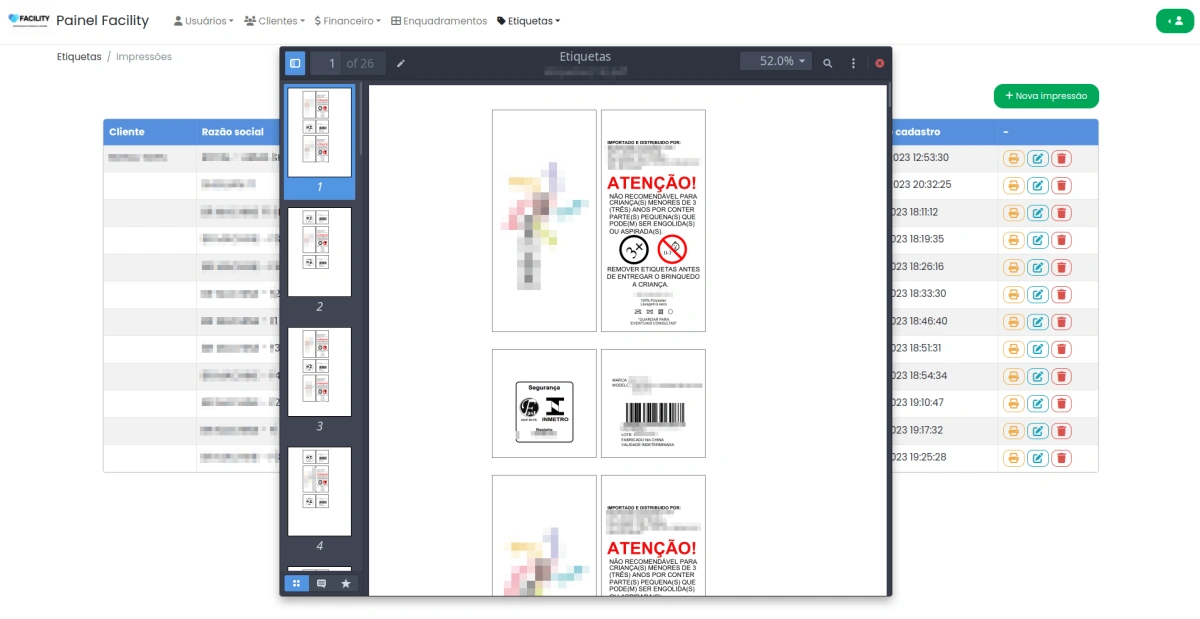Click the Nova impressão button
The height and width of the screenshot is (619, 1200).
(x=1046, y=96)
